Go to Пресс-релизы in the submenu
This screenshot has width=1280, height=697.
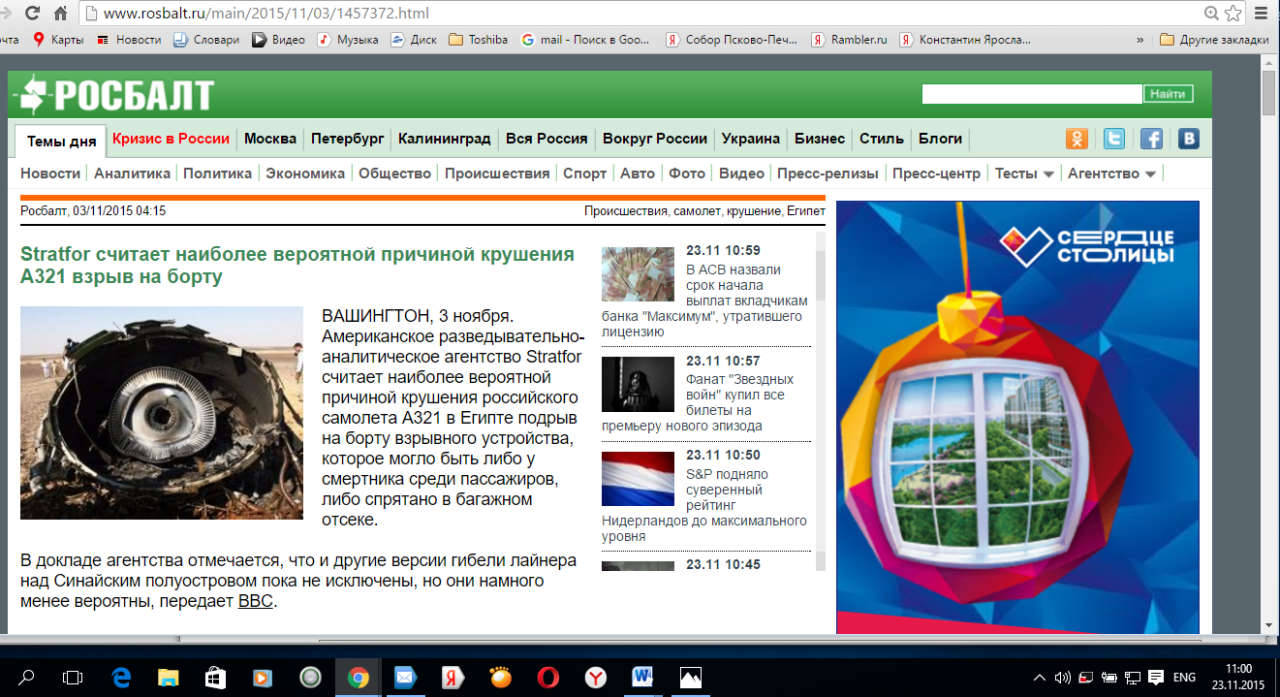(827, 173)
